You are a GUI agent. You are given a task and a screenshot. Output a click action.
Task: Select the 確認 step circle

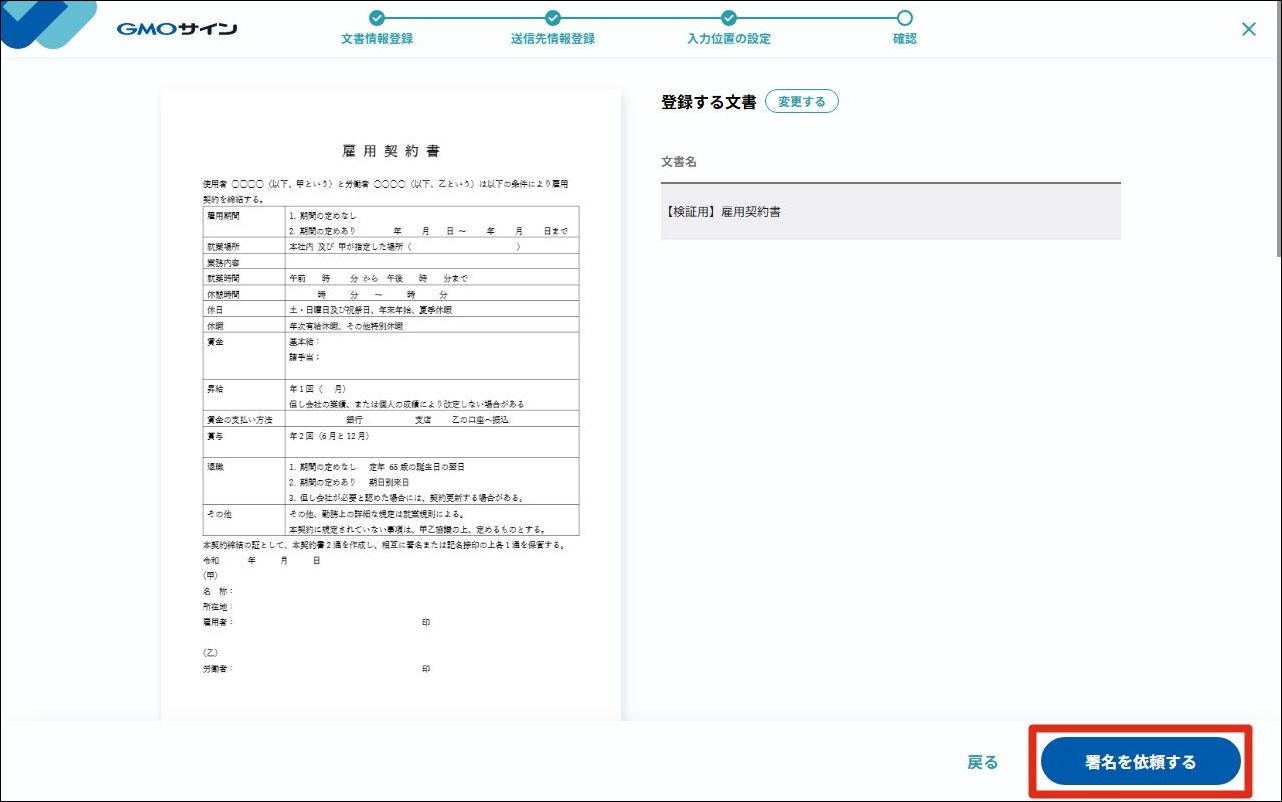(905, 17)
